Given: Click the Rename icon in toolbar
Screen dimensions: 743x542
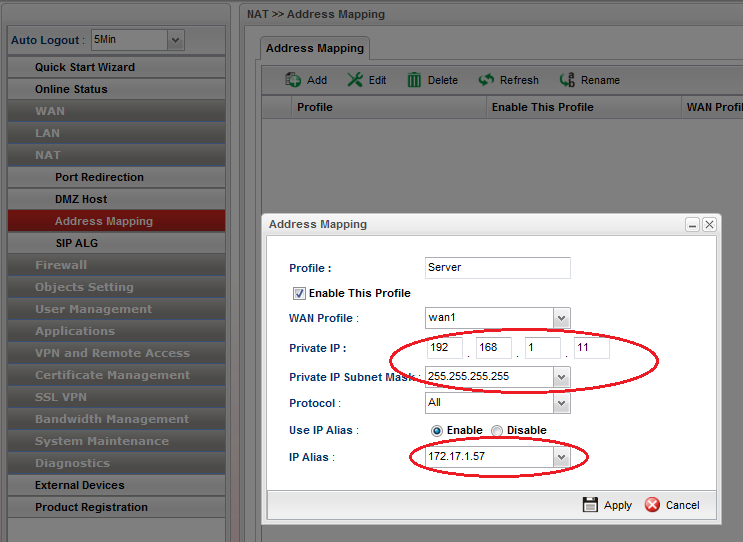Looking at the screenshot, I should (x=567, y=80).
